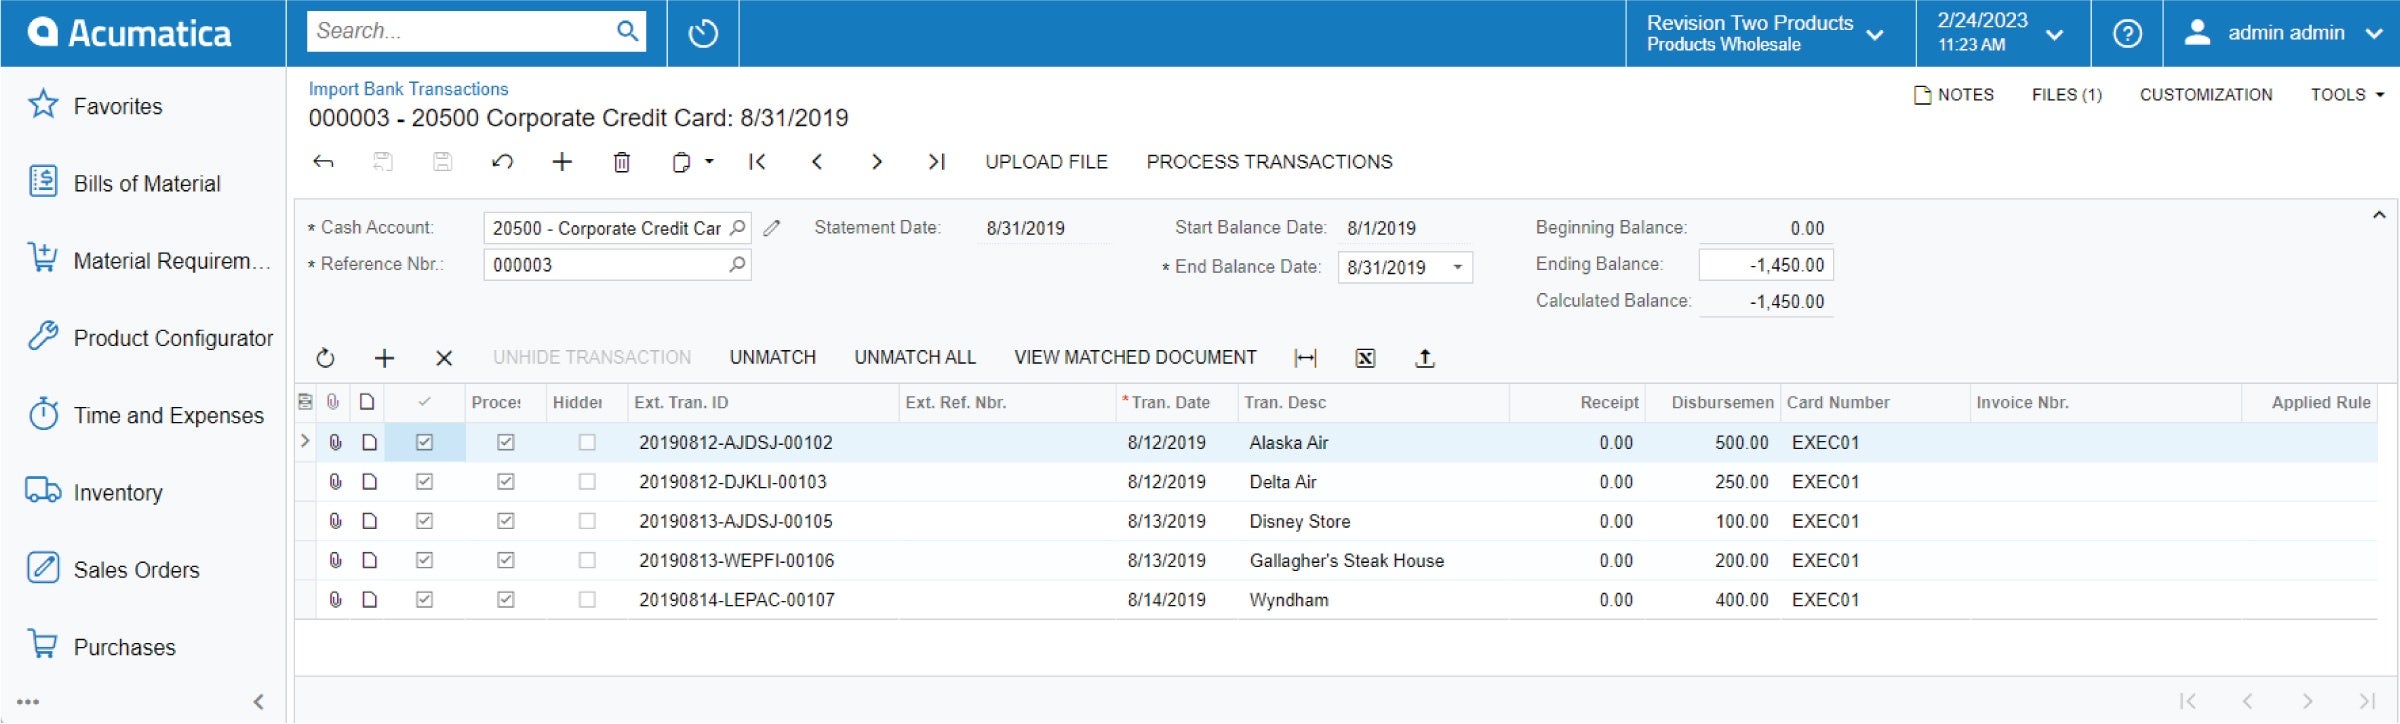Click the Process Transactions button

pyautogui.click(x=1269, y=162)
